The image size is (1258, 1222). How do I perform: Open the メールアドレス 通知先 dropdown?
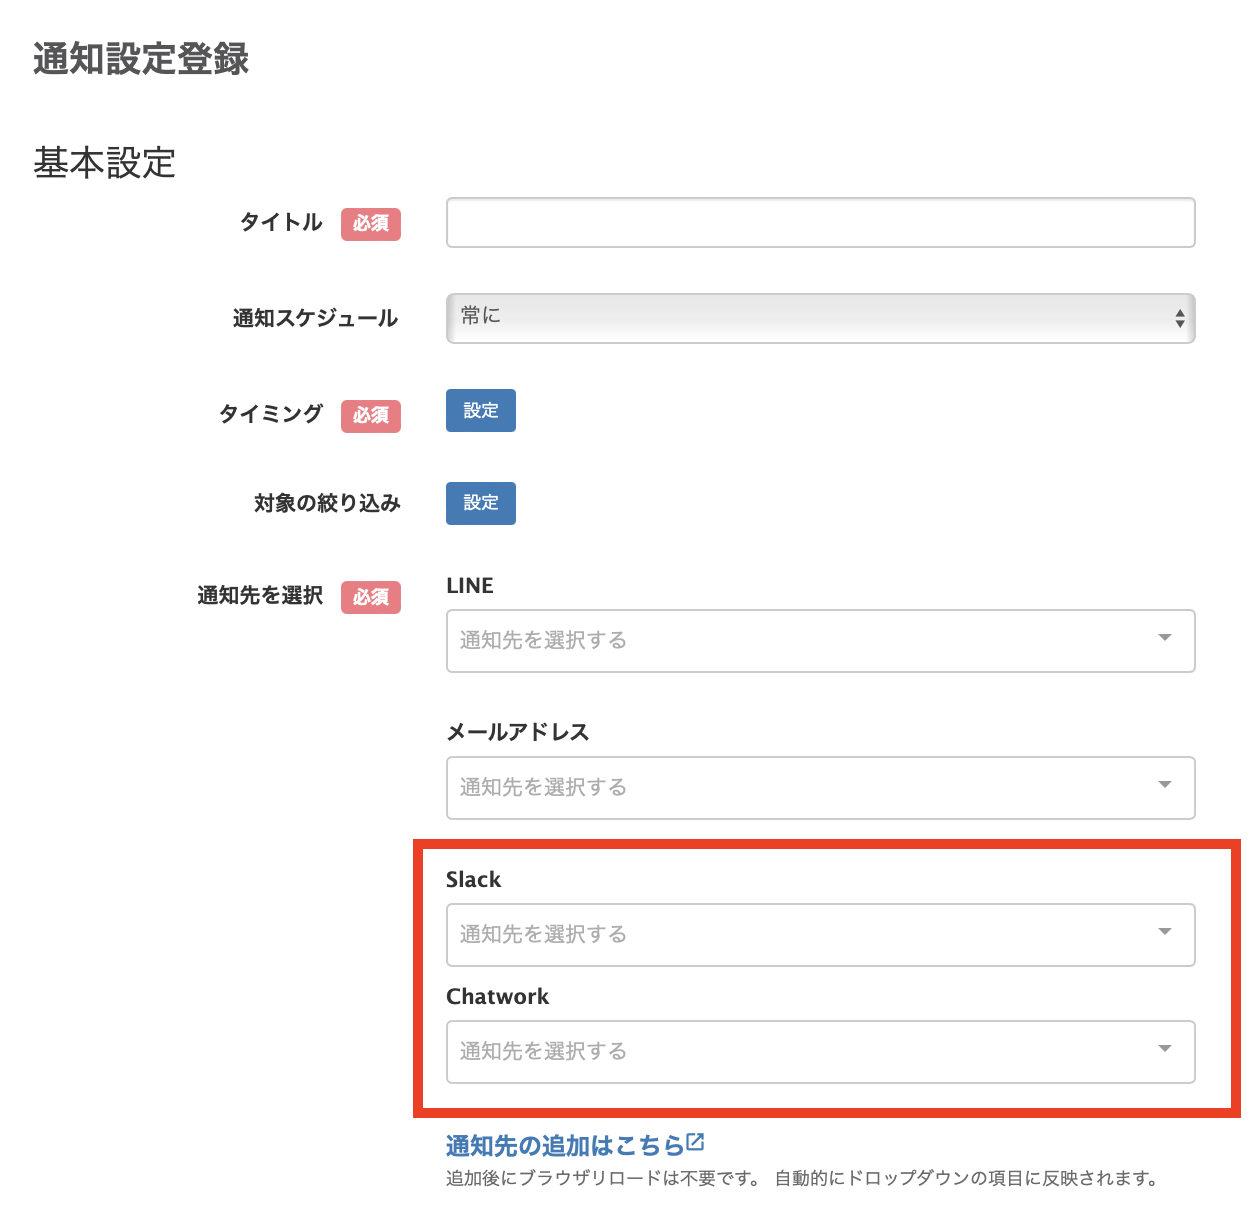[x=820, y=788]
